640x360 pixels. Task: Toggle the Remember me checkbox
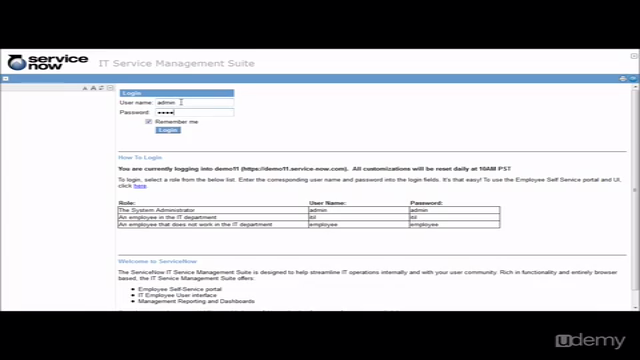[149, 122]
